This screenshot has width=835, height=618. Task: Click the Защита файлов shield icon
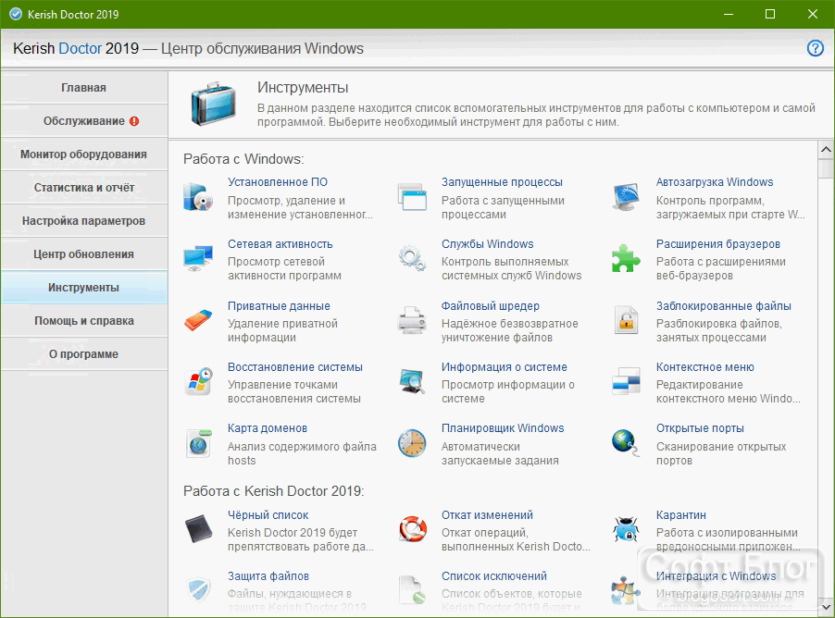(x=198, y=590)
